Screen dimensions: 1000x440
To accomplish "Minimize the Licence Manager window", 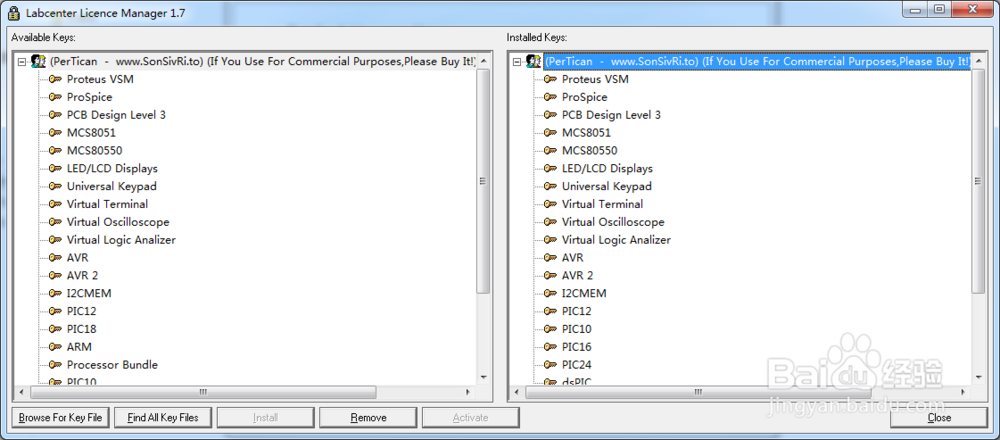I will tap(916, 8).
